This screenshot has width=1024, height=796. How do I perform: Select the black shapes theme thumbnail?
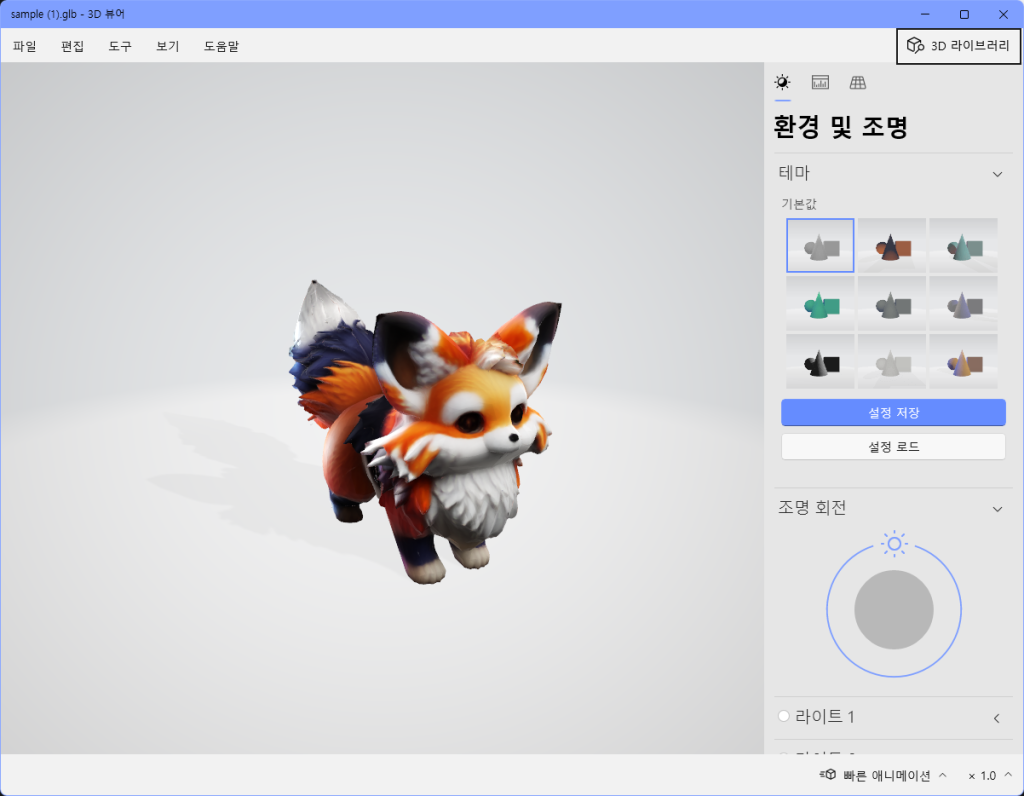point(820,362)
